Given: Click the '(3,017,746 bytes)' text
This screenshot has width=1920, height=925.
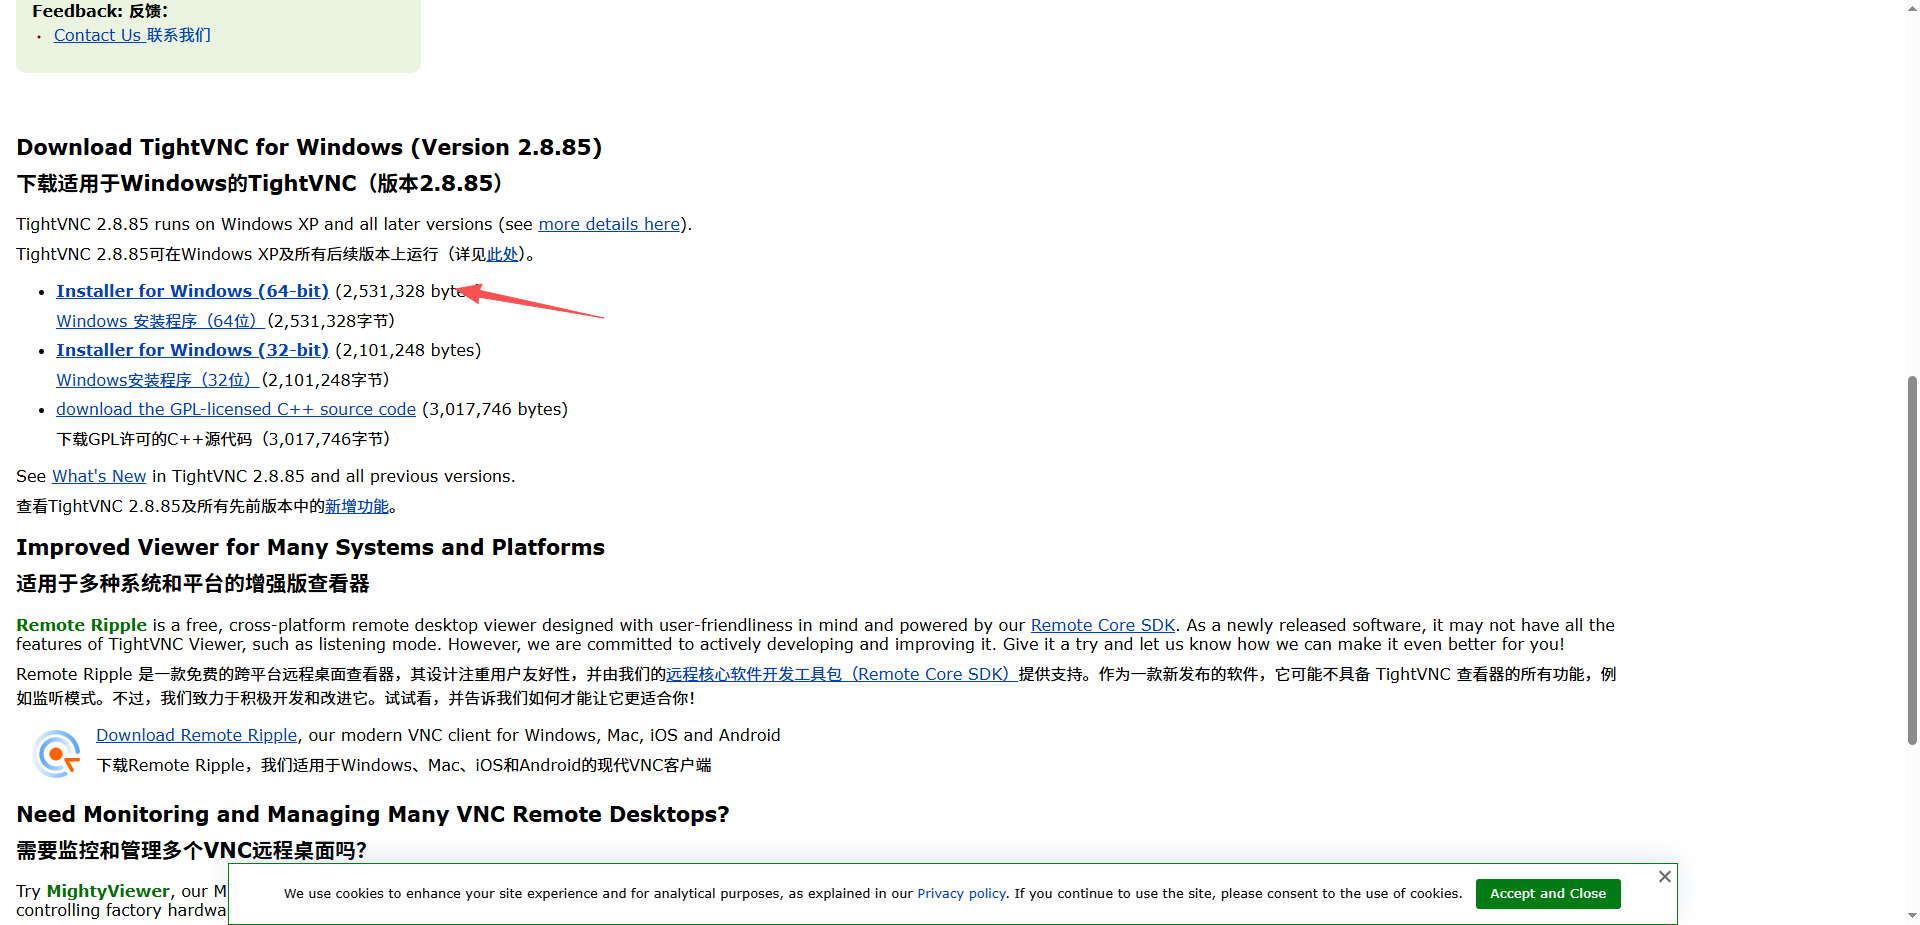Looking at the screenshot, I should pyautogui.click(x=495, y=409).
